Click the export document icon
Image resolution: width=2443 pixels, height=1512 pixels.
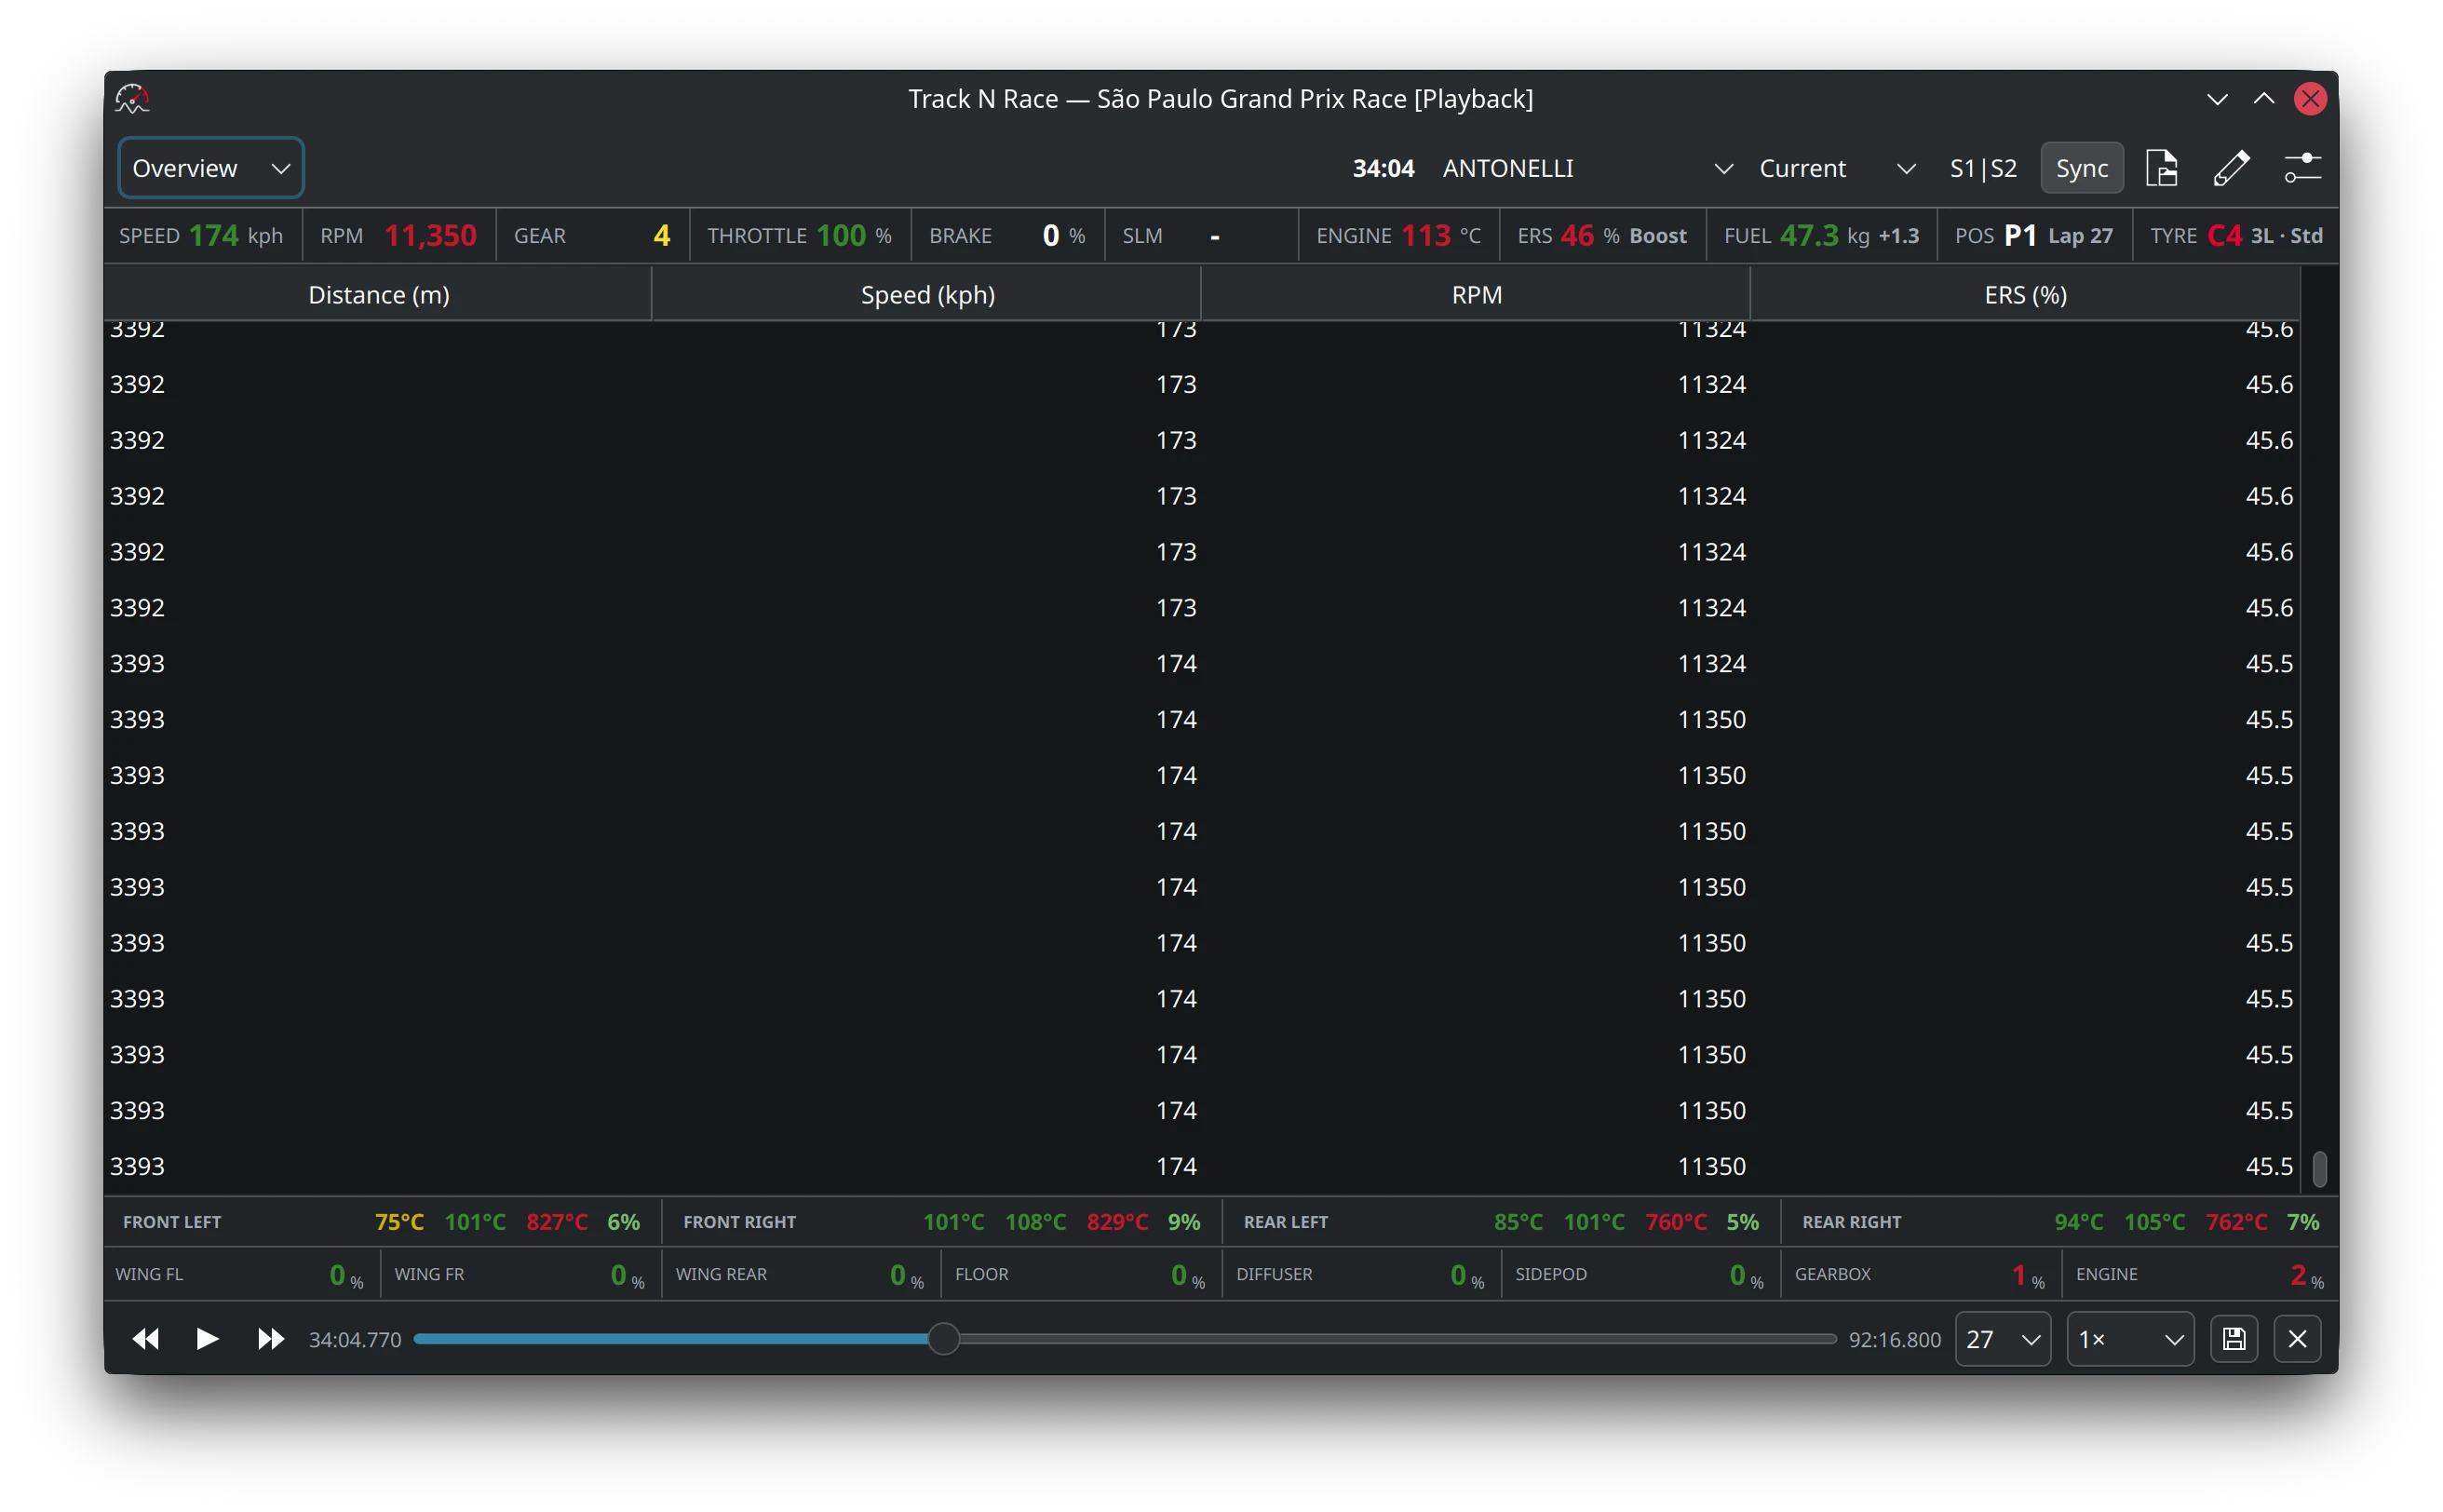click(x=2161, y=168)
